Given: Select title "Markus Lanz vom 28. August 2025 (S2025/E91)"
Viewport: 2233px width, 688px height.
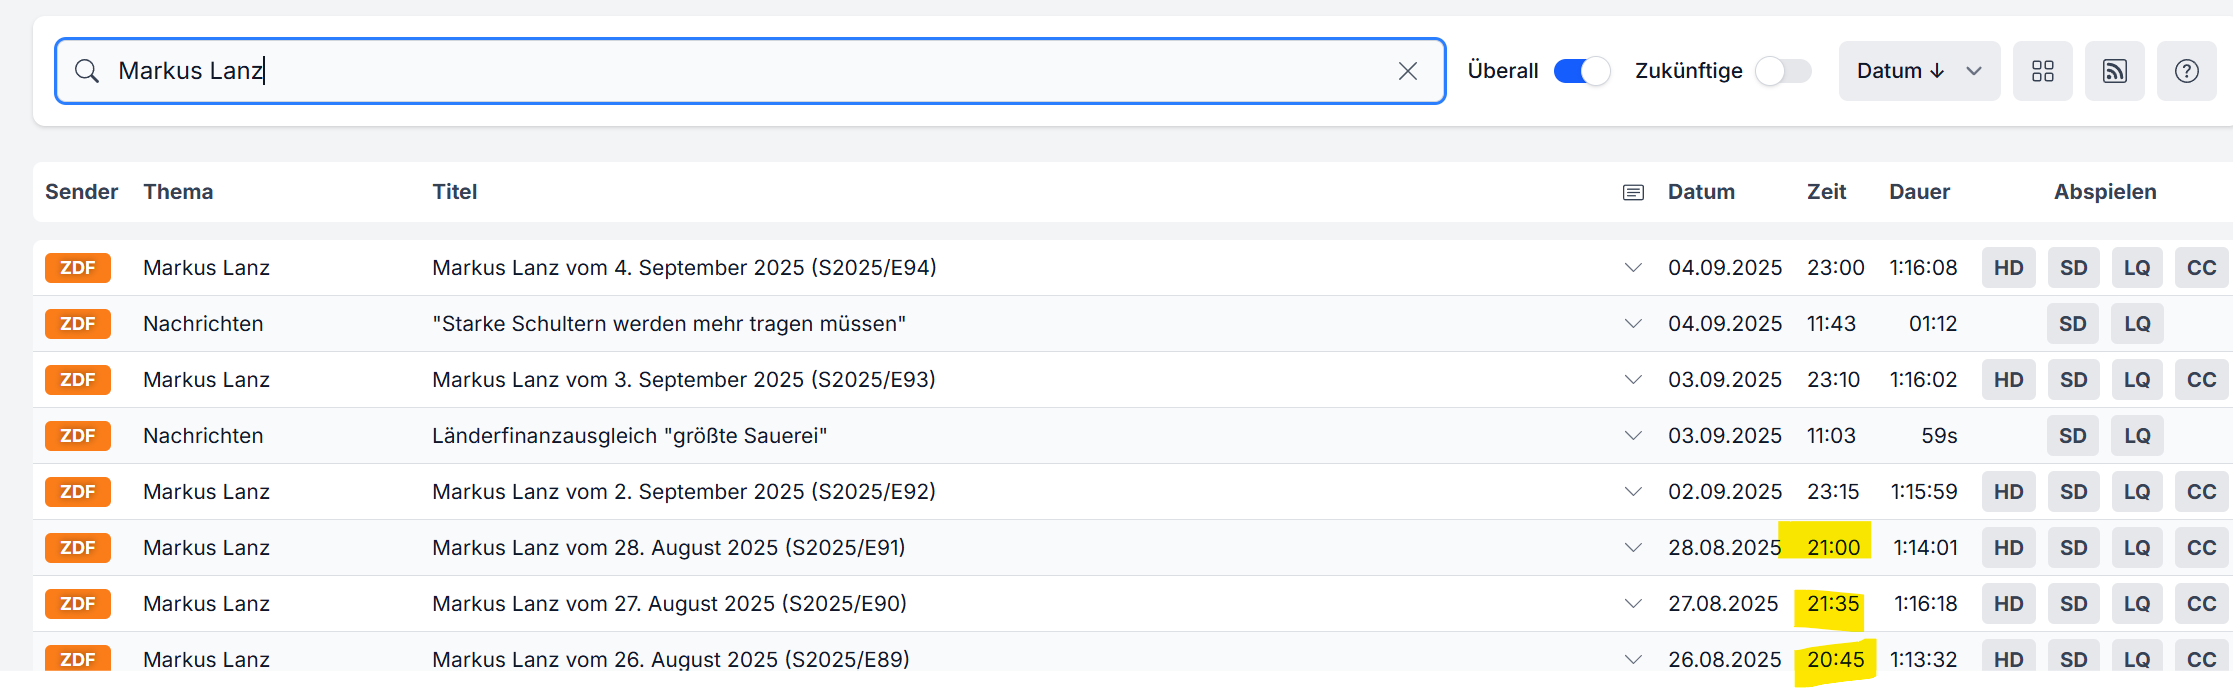Looking at the screenshot, I should click(669, 548).
